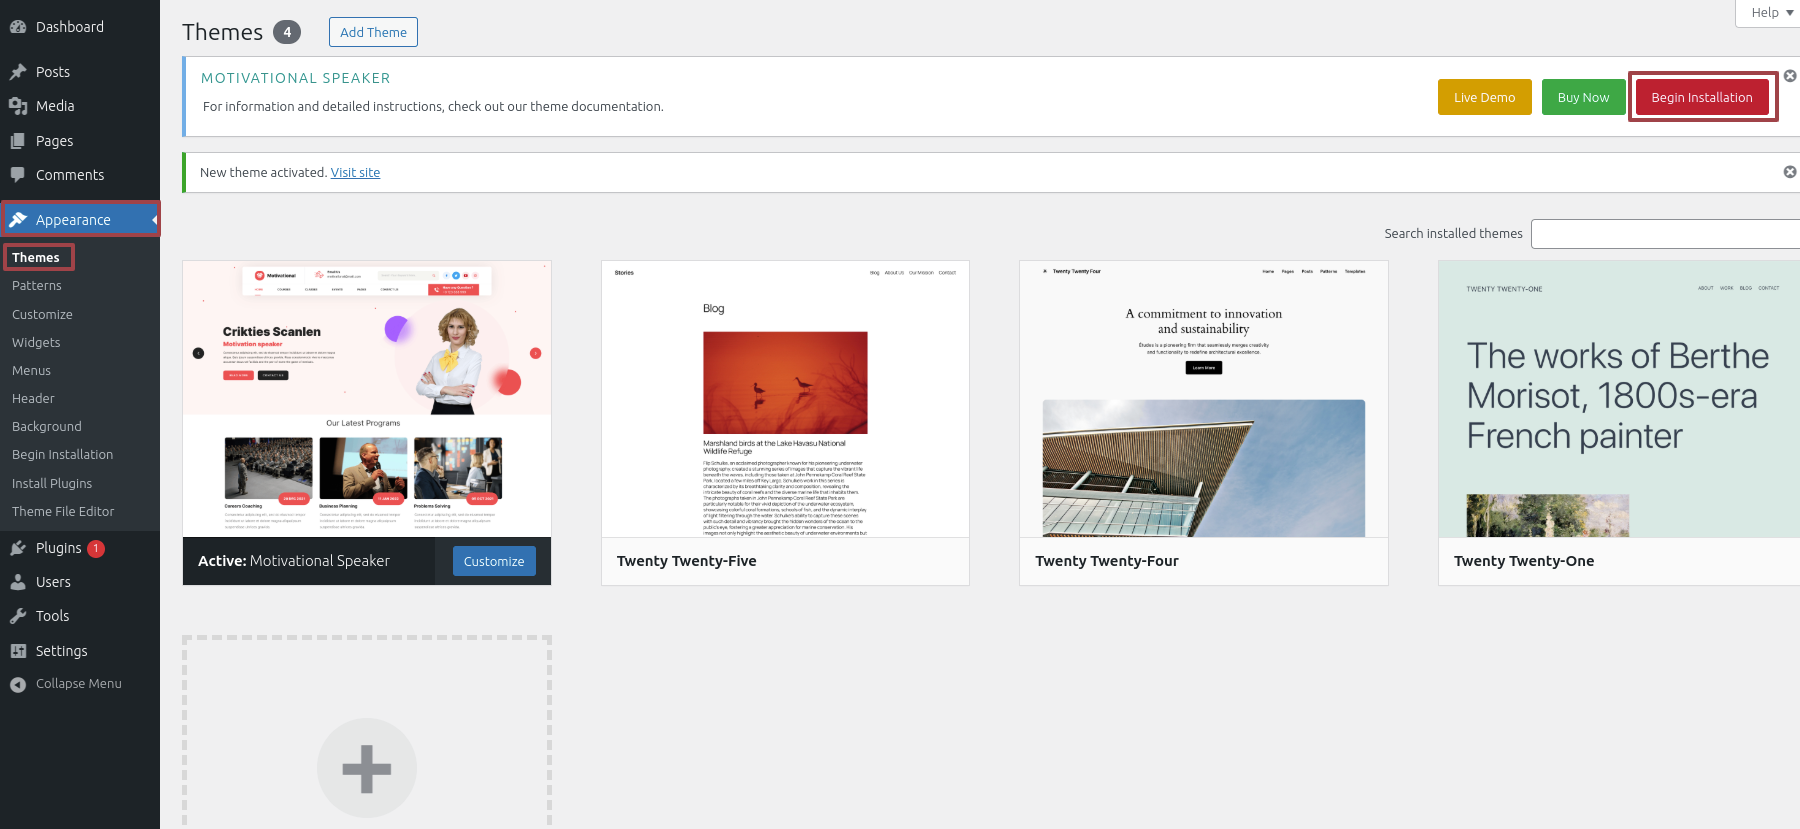Click the Posts pushpin icon
1800x829 pixels.
tap(18, 72)
